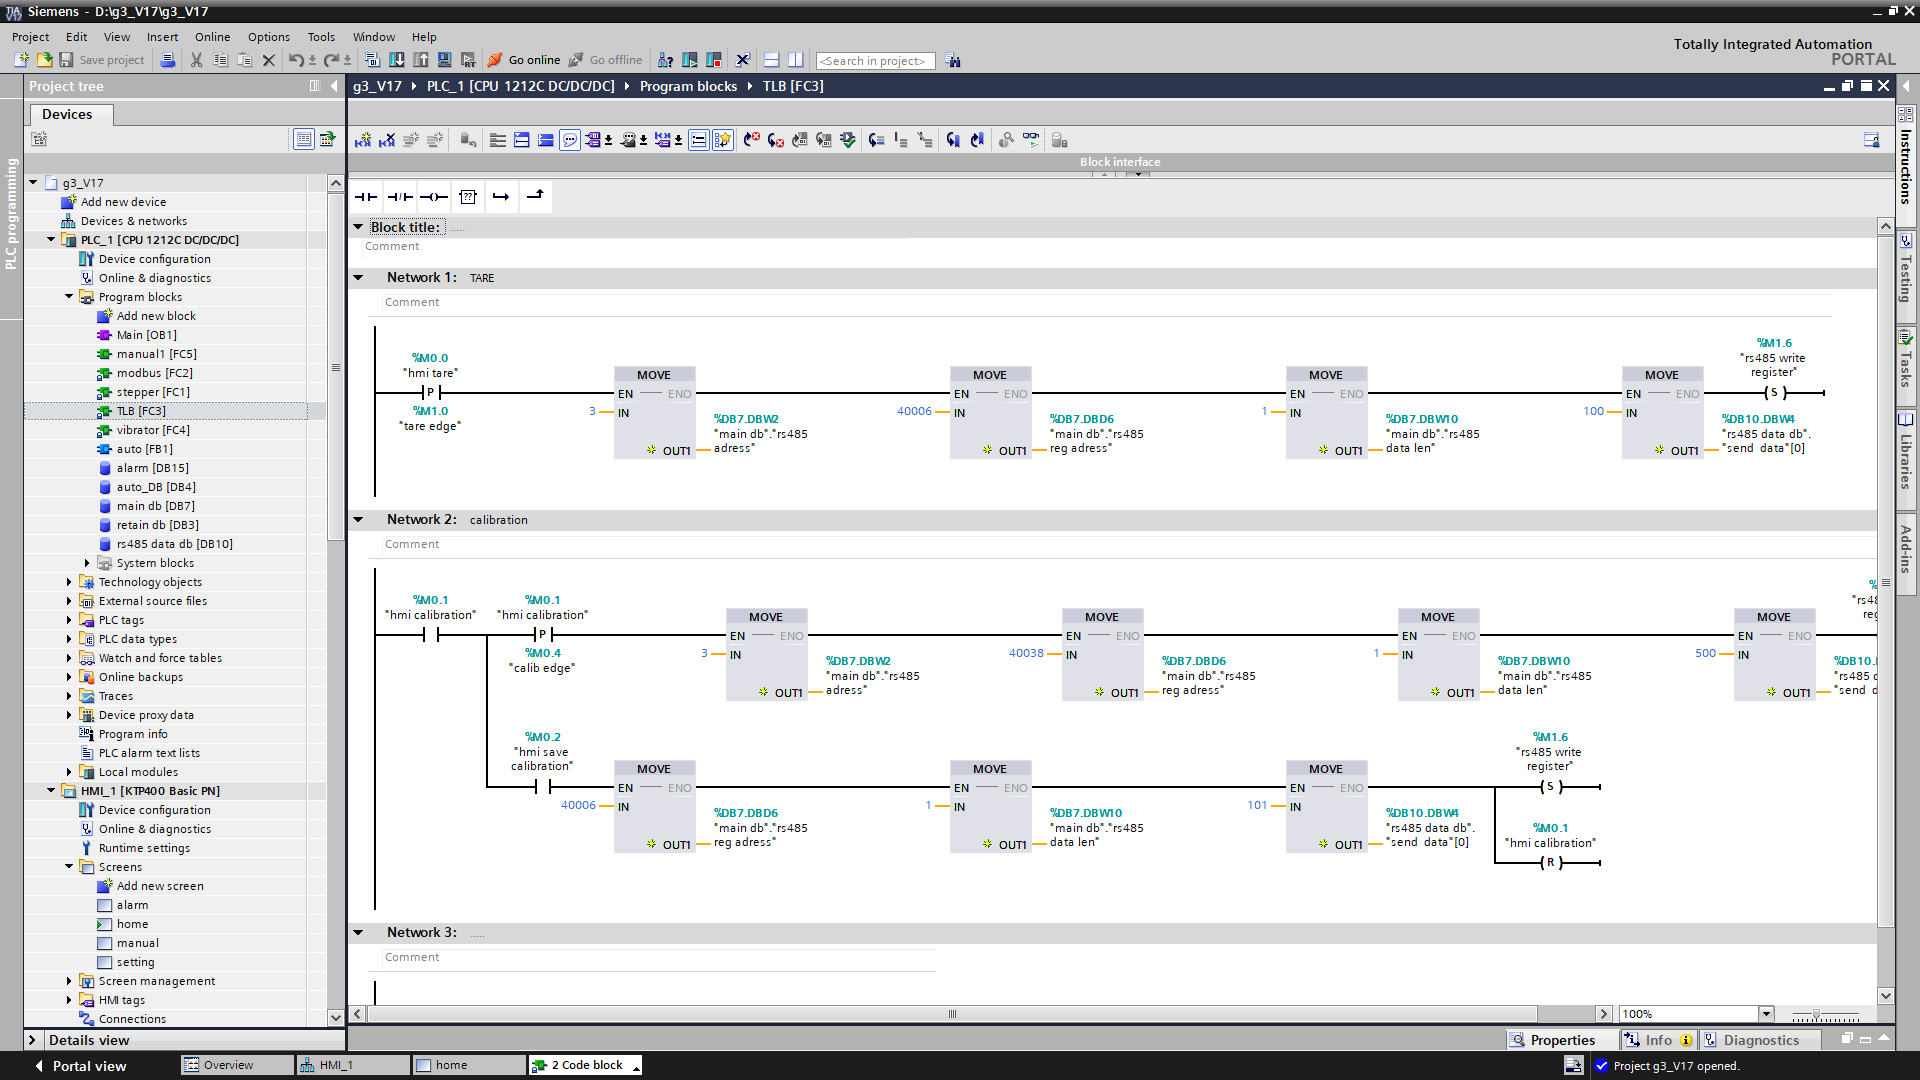Click the Start CPU icon
The width and height of the screenshot is (1920, 1080).
(x=689, y=60)
